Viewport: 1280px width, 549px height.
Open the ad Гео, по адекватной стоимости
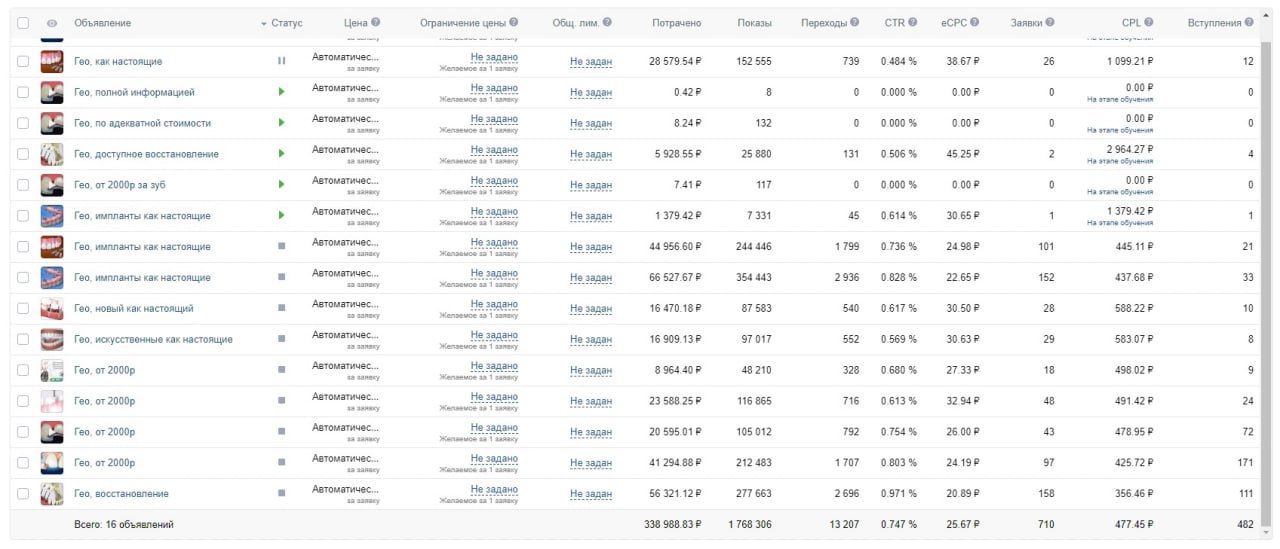(x=142, y=123)
